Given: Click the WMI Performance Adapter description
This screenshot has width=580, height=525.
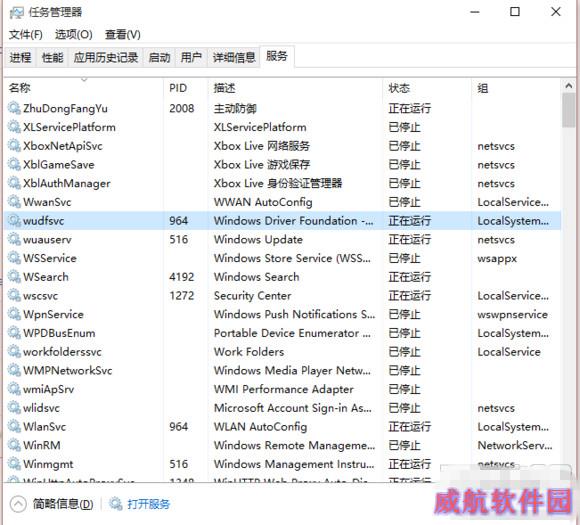Looking at the screenshot, I should 284,389.
